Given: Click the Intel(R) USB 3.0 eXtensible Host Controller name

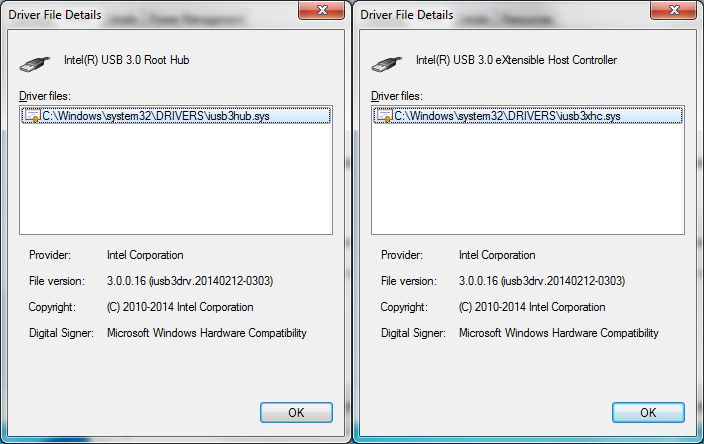Looking at the screenshot, I should [x=516, y=60].
